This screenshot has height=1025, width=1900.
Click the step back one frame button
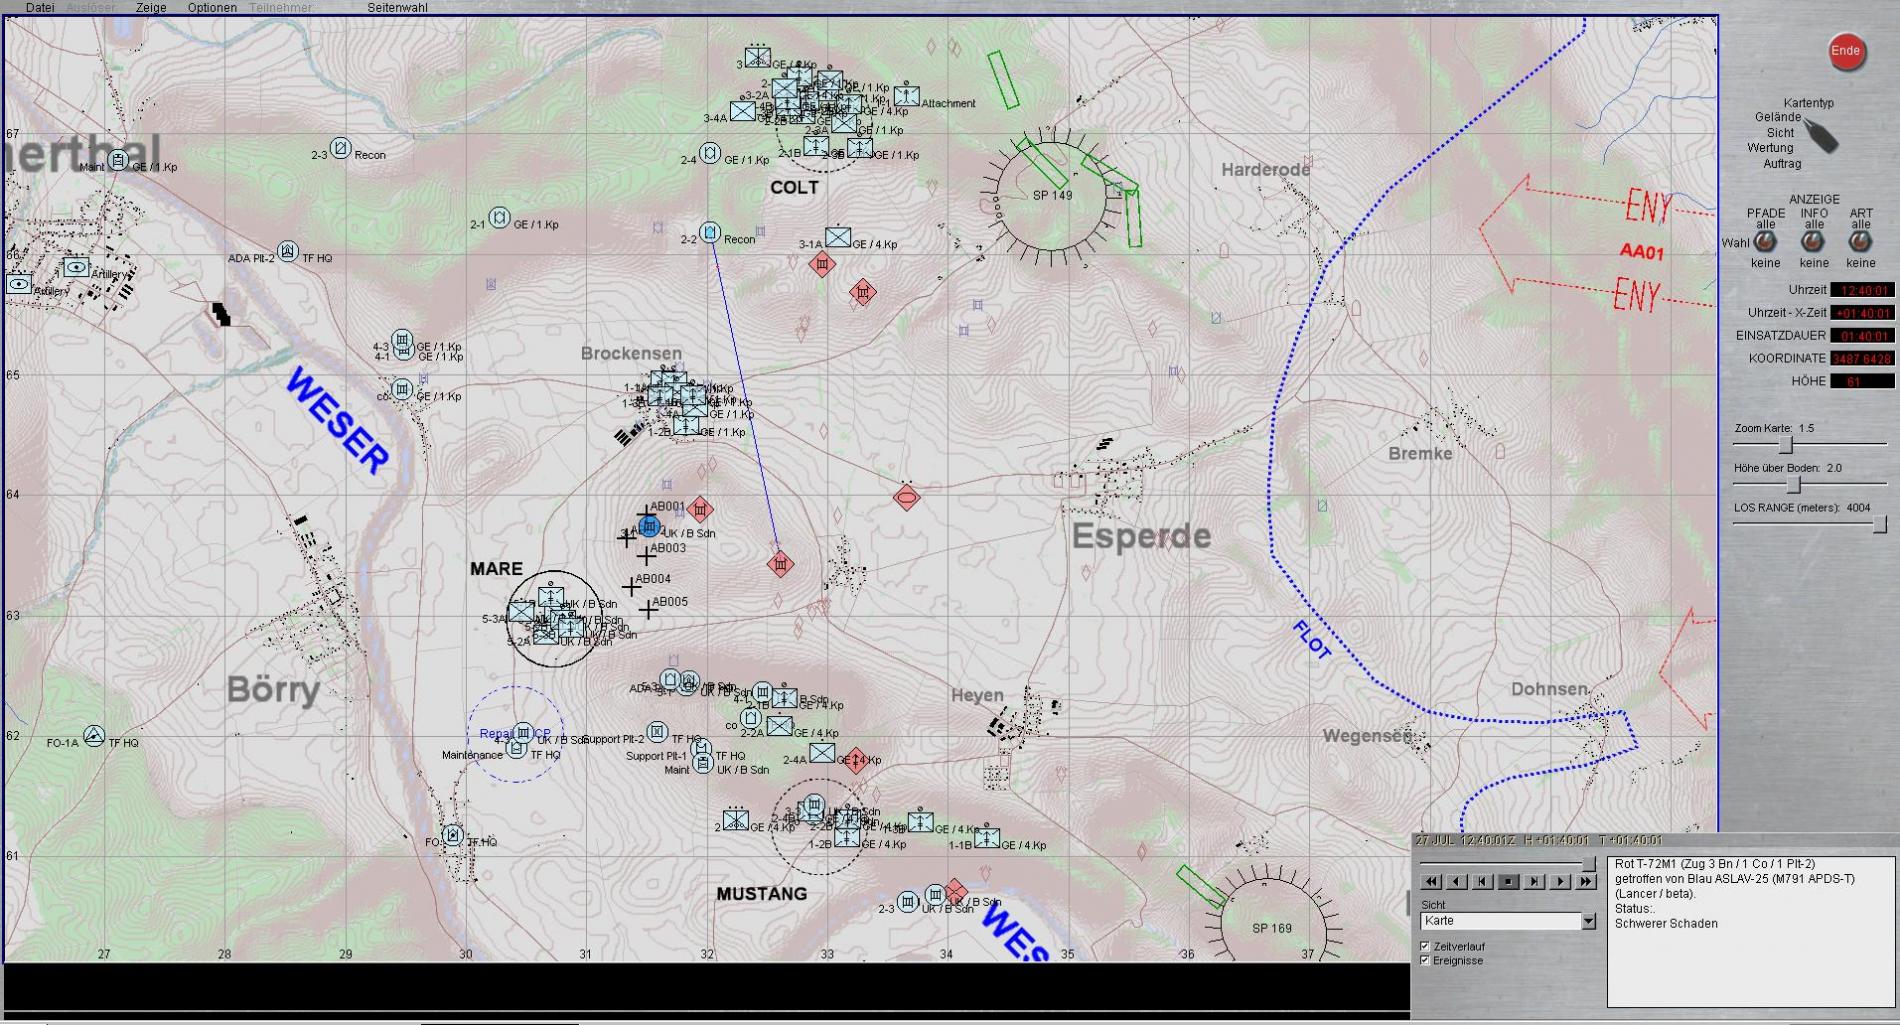[1483, 881]
